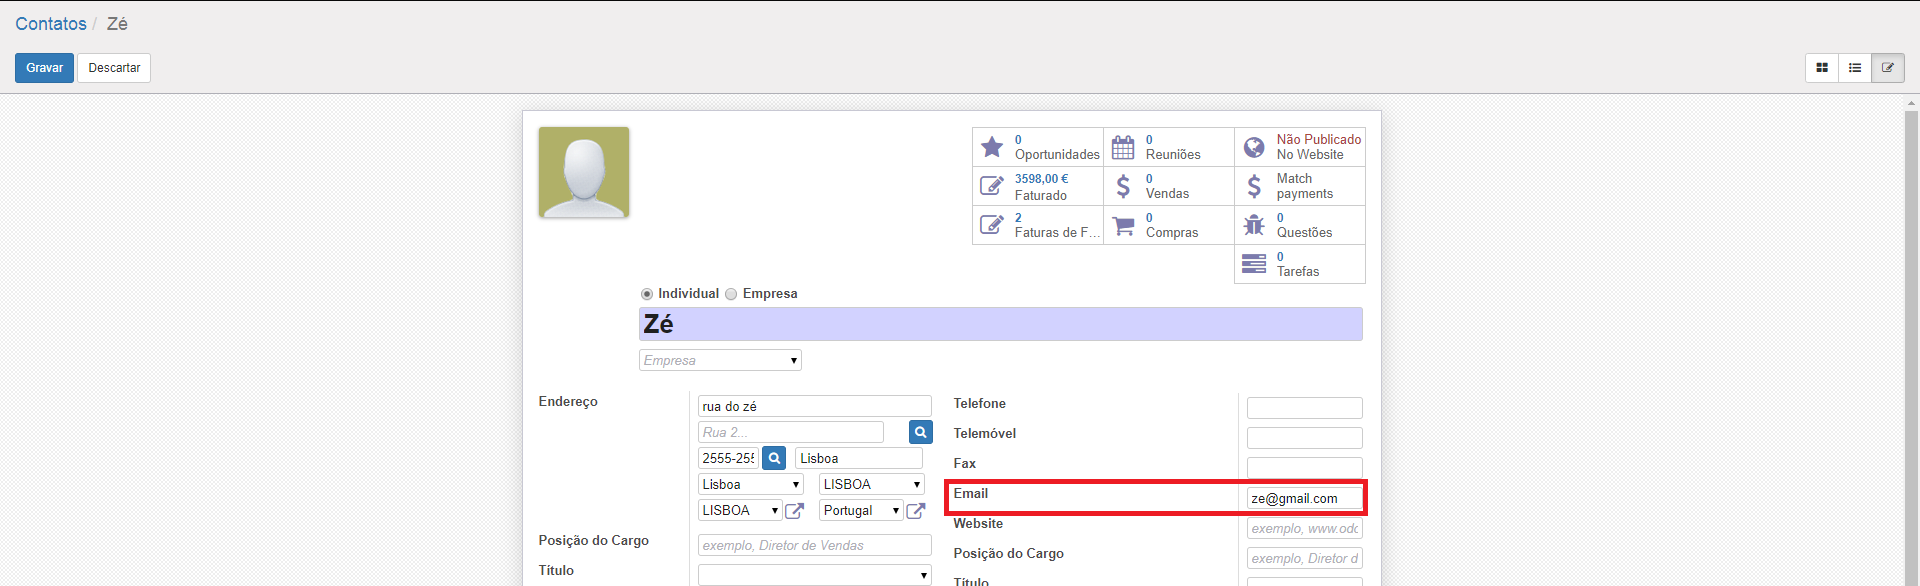1920x586 pixels.
Task: Click the Não Publicado website globe icon
Action: tap(1254, 148)
